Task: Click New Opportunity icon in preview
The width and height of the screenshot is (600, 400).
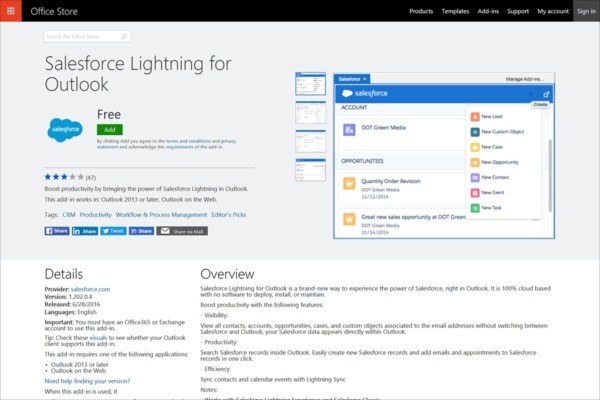Action: (475, 163)
